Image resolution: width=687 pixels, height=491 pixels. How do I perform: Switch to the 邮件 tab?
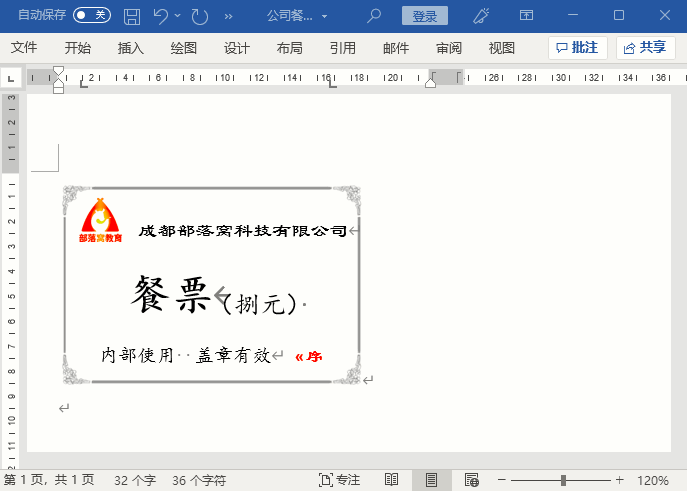396,47
